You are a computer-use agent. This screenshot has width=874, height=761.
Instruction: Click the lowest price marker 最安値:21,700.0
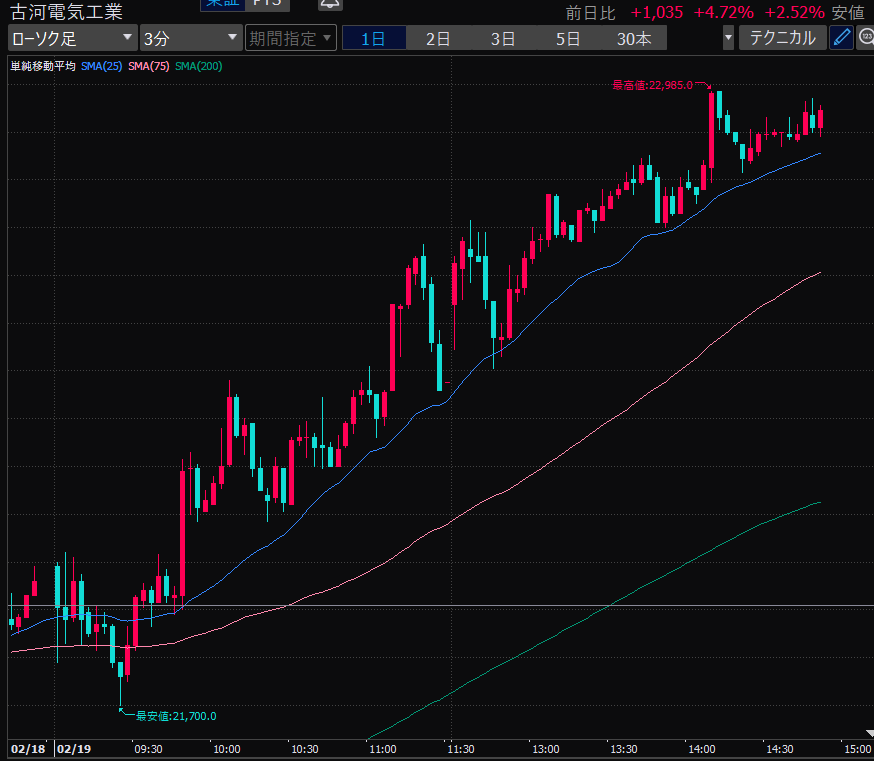tap(175, 715)
